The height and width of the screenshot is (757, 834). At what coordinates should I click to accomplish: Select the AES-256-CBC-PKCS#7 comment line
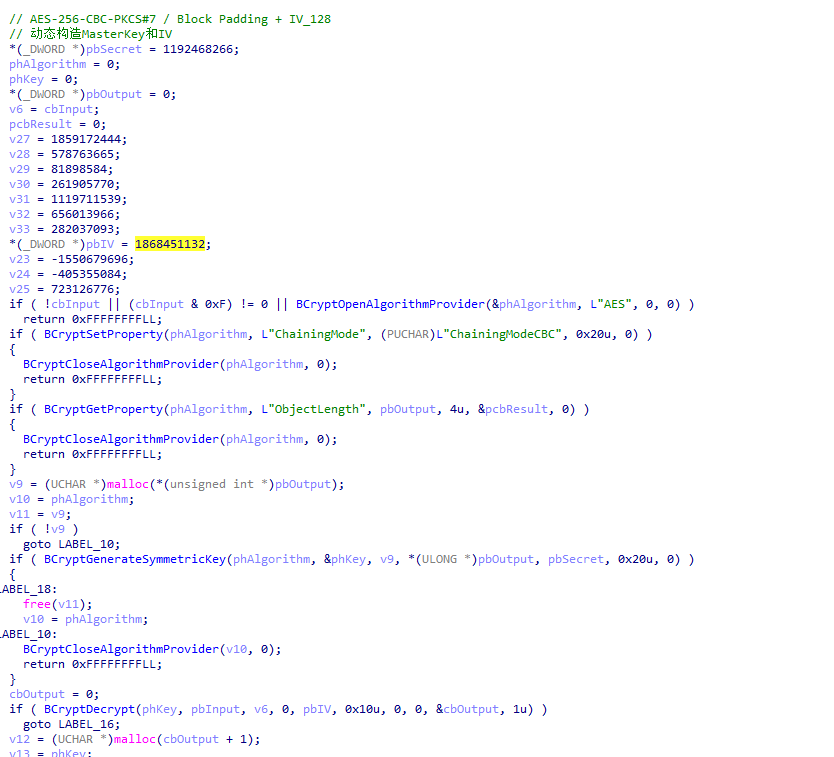click(x=170, y=19)
